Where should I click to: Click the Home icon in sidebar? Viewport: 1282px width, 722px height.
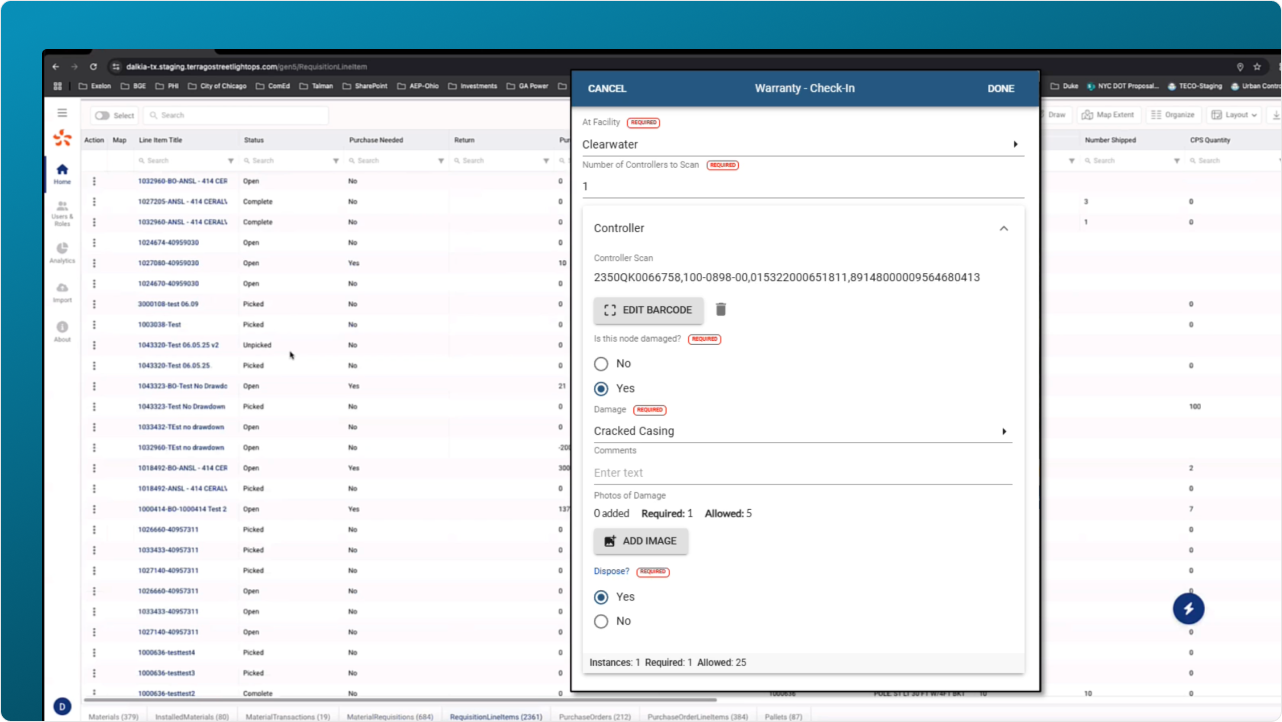pos(62,173)
